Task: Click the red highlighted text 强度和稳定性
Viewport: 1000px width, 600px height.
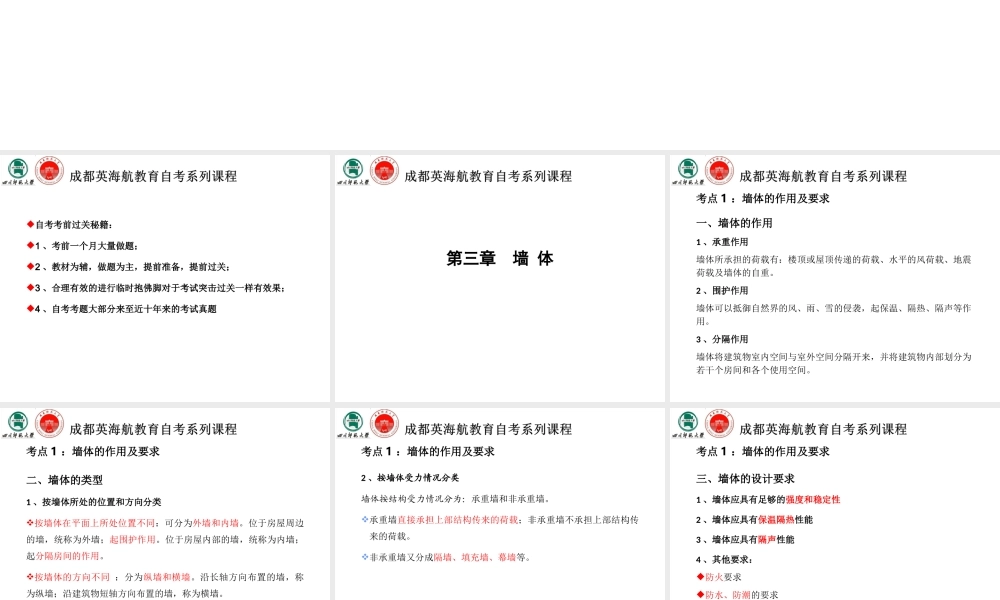Action: click(814, 499)
